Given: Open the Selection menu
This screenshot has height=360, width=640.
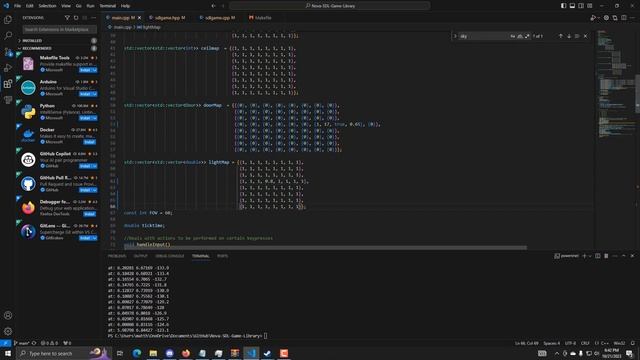Looking at the screenshot, I should [47, 6].
